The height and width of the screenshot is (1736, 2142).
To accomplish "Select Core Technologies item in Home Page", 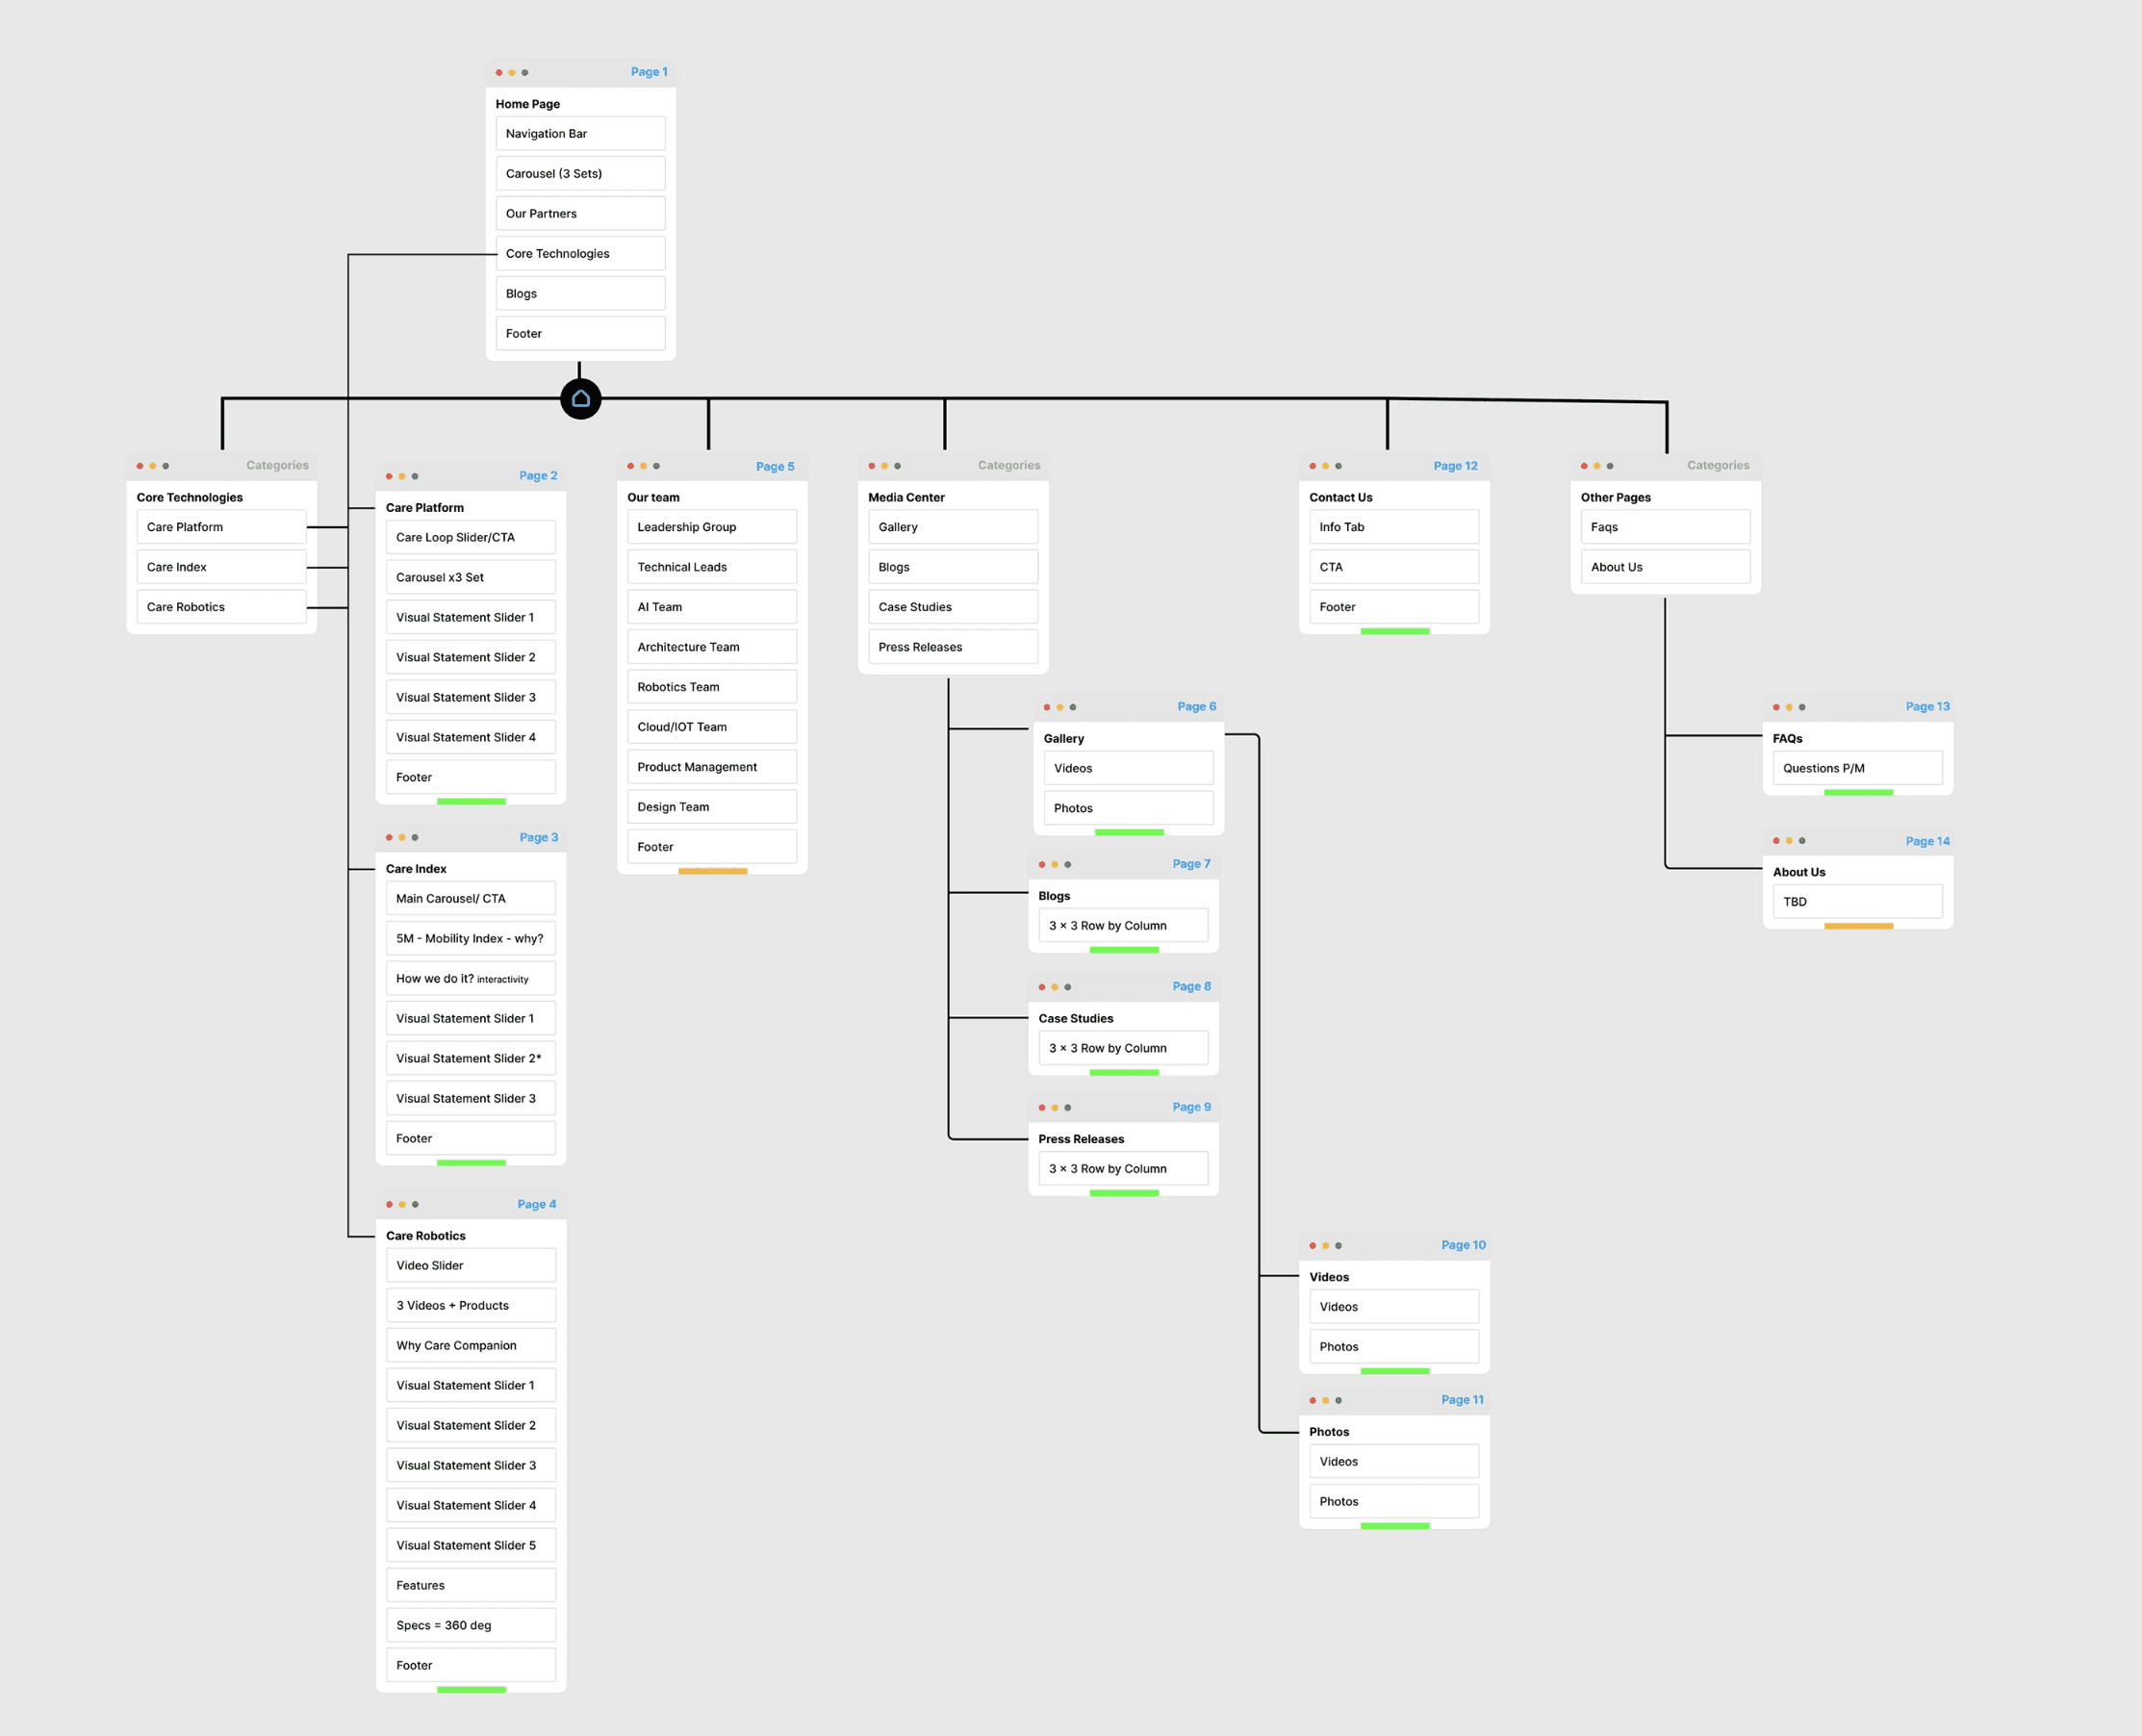I will coord(580,254).
